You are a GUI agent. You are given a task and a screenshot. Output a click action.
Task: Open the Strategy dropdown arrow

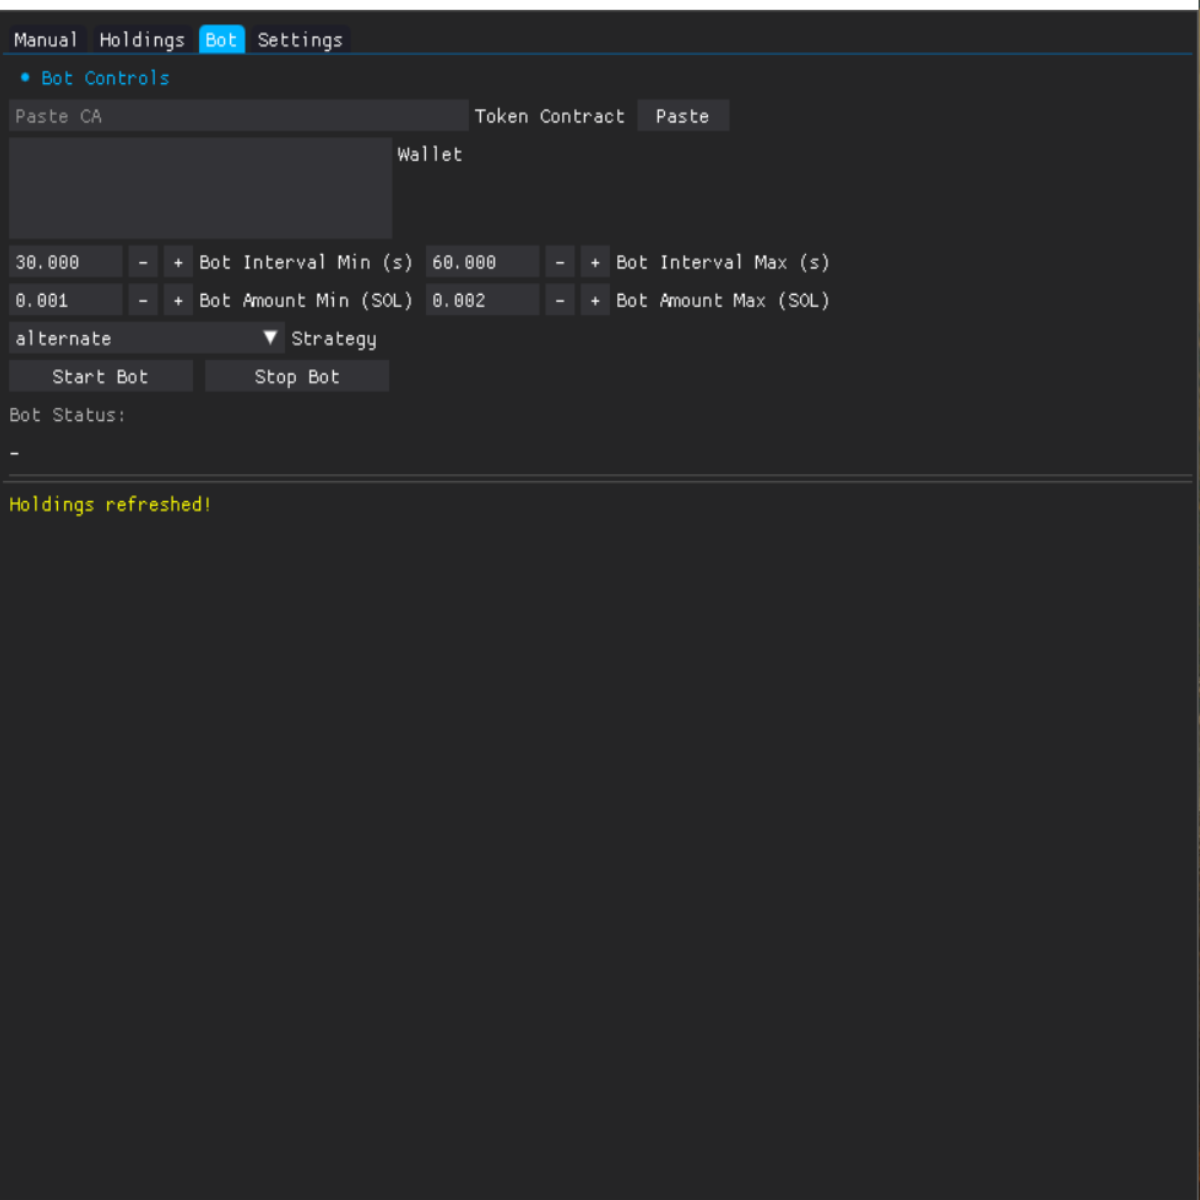[270, 338]
